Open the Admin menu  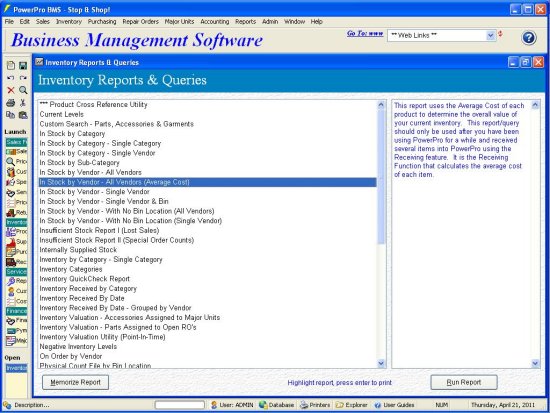point(270,21)
